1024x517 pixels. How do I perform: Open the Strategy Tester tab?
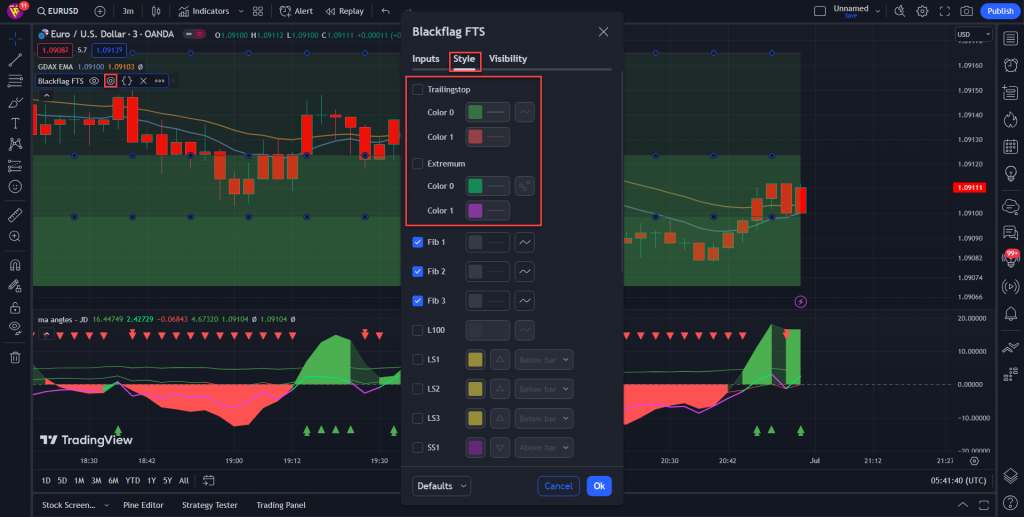(210, 505)
